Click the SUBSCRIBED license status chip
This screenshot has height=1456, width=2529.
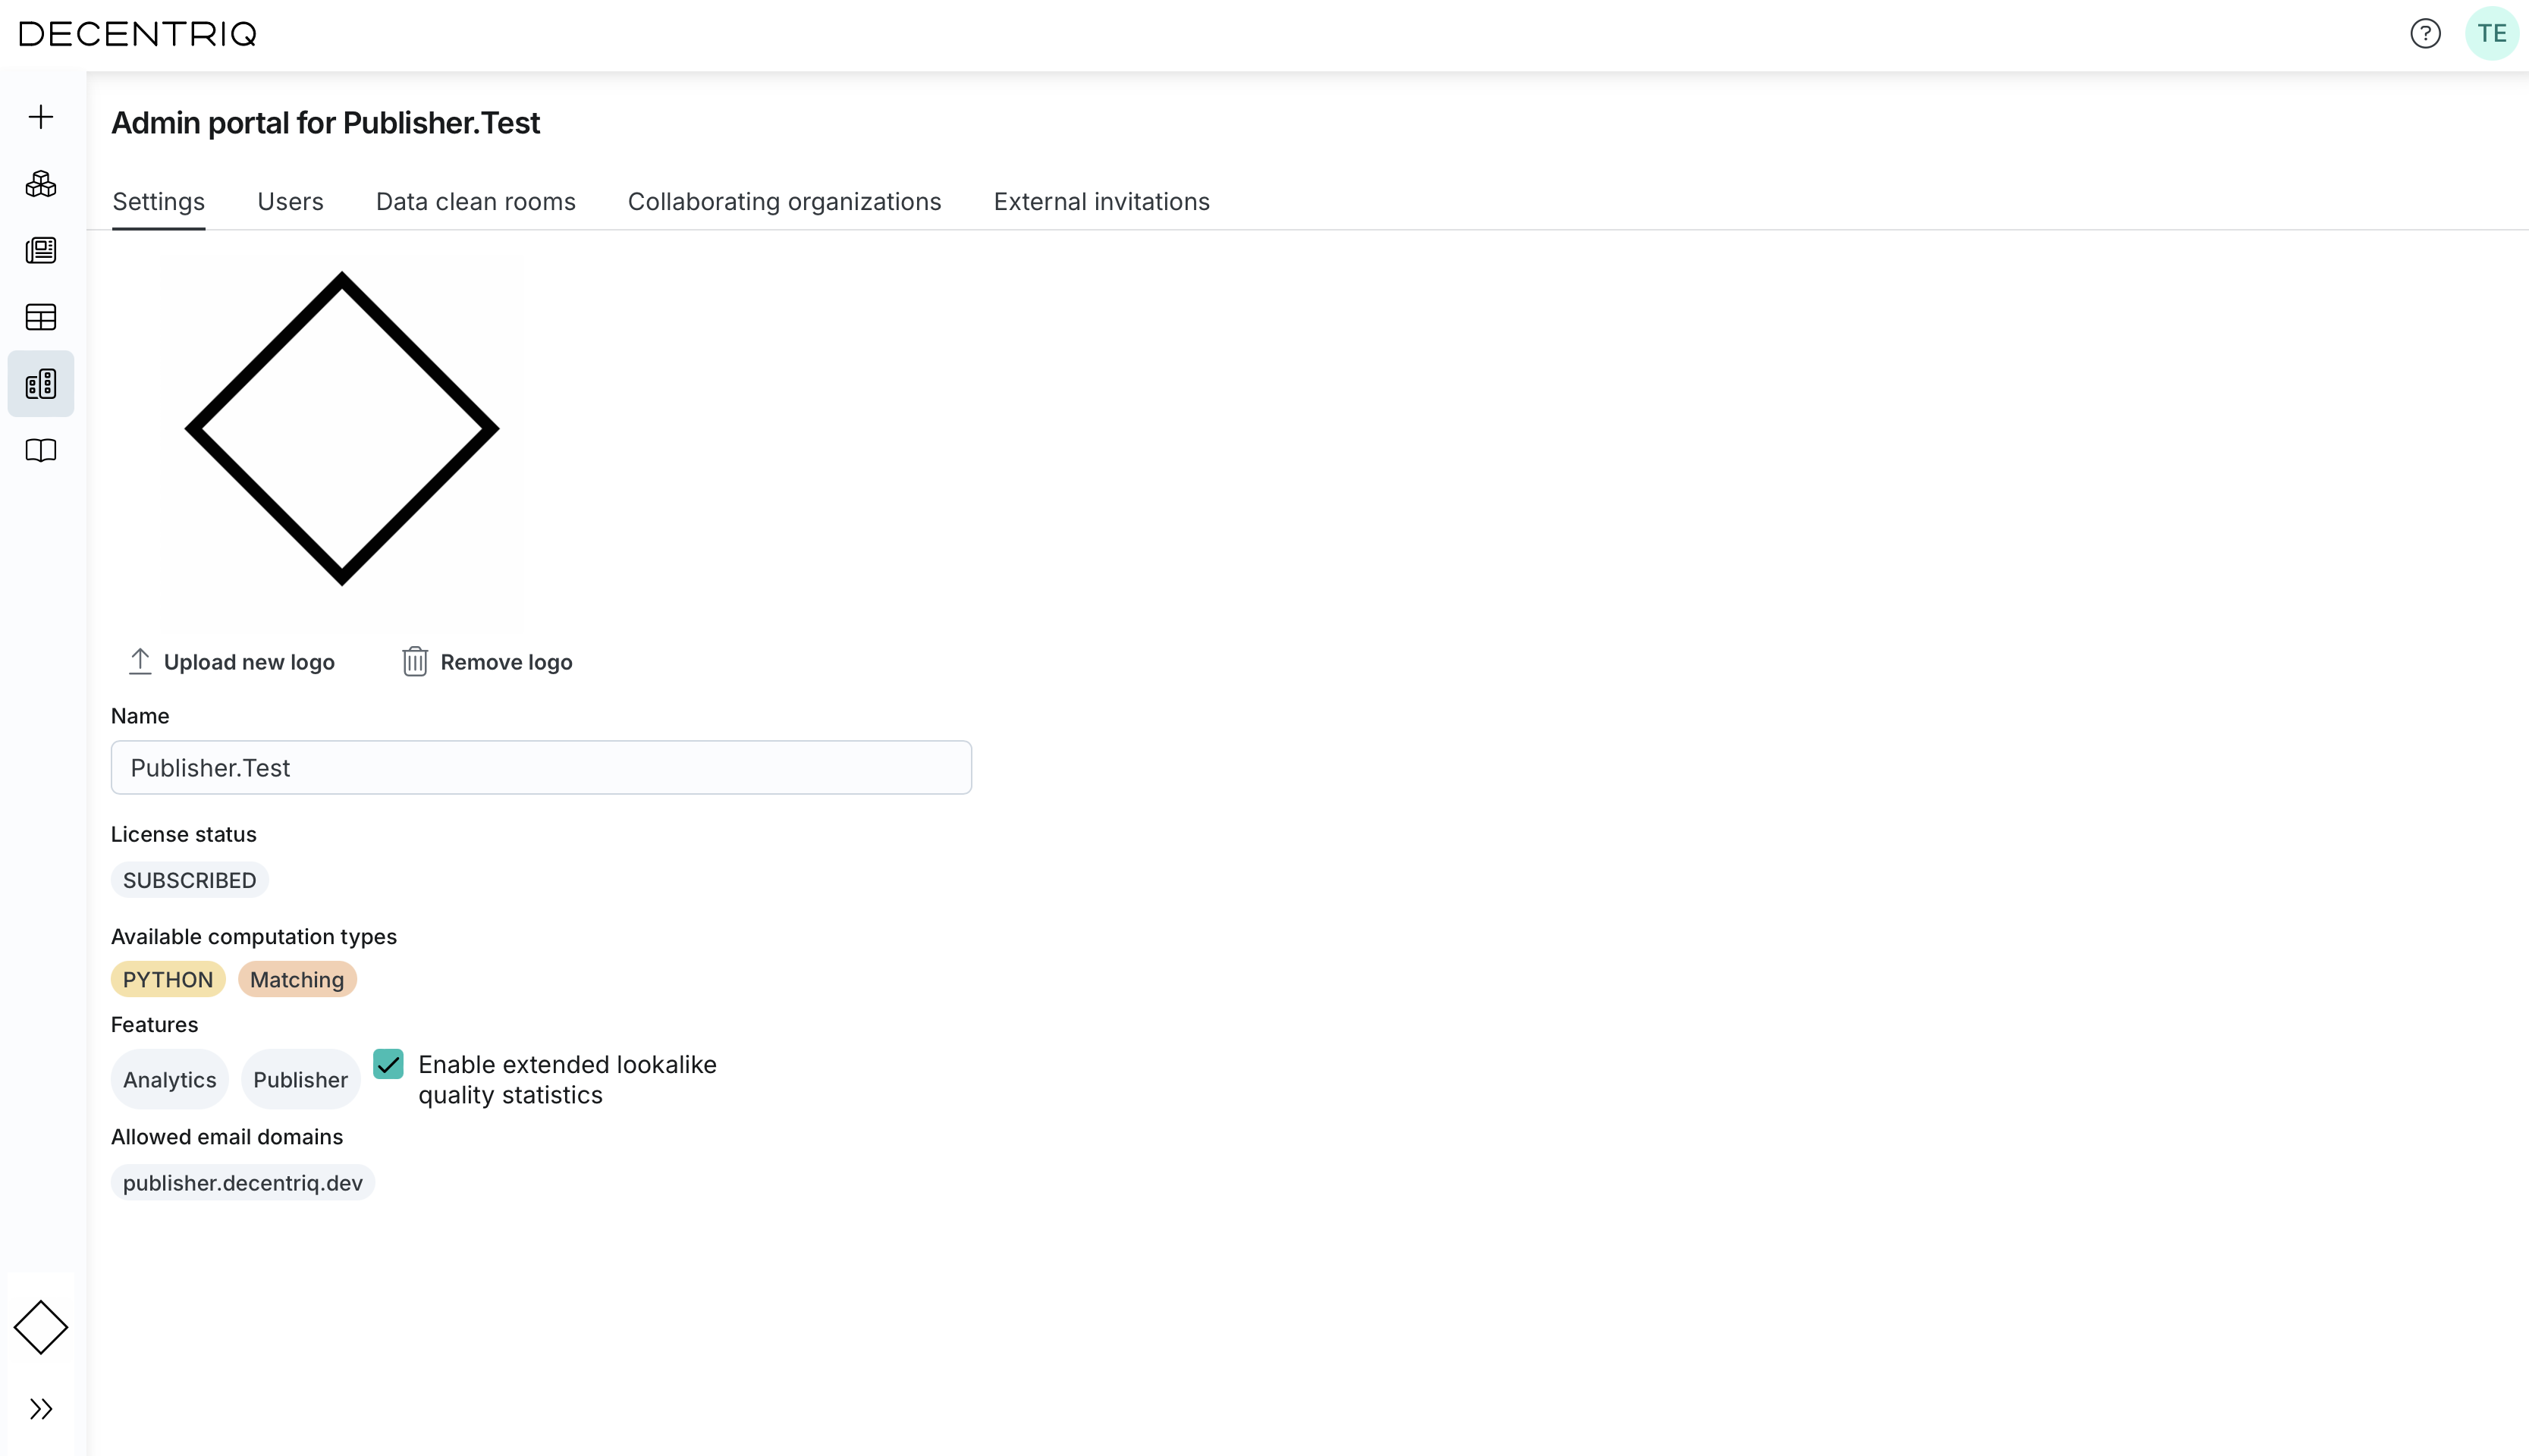coord(190,880)
